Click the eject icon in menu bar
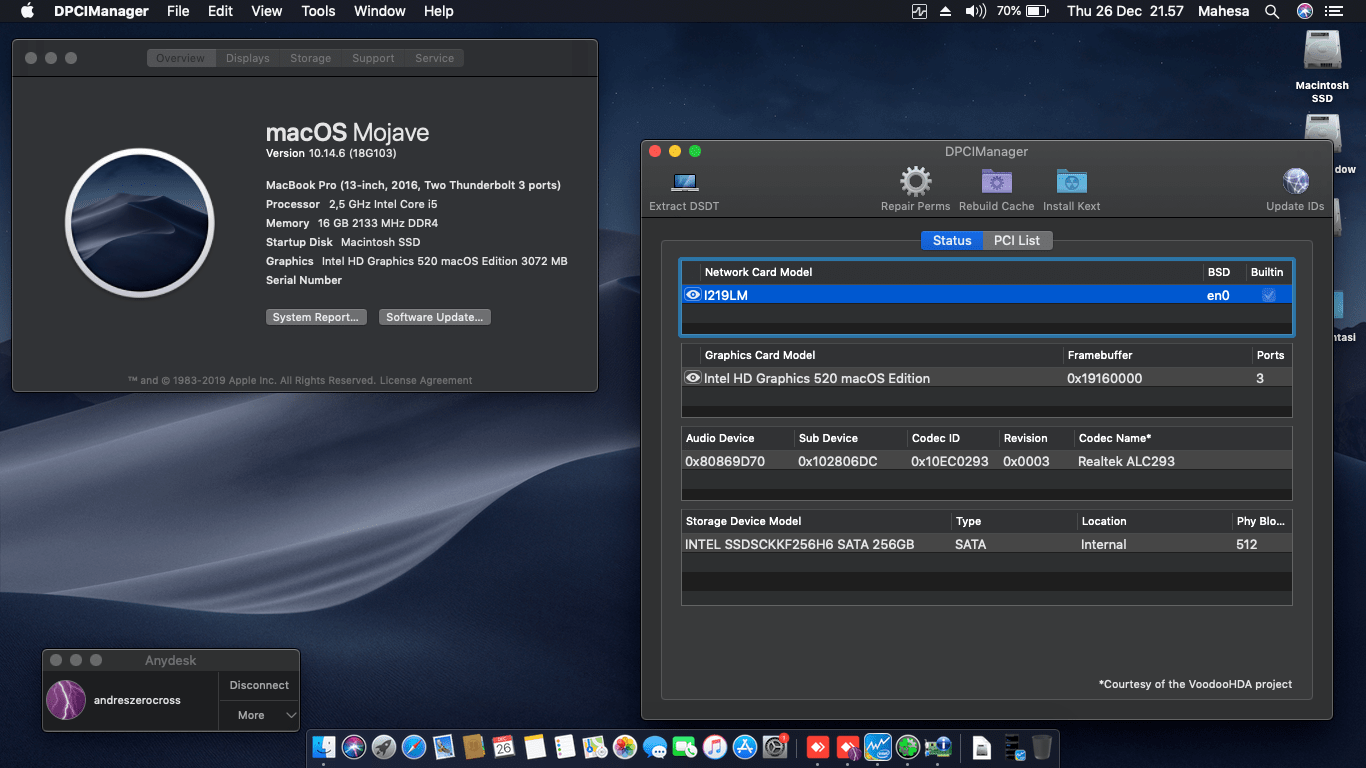1366x768 pixels. tap(946, 11)
